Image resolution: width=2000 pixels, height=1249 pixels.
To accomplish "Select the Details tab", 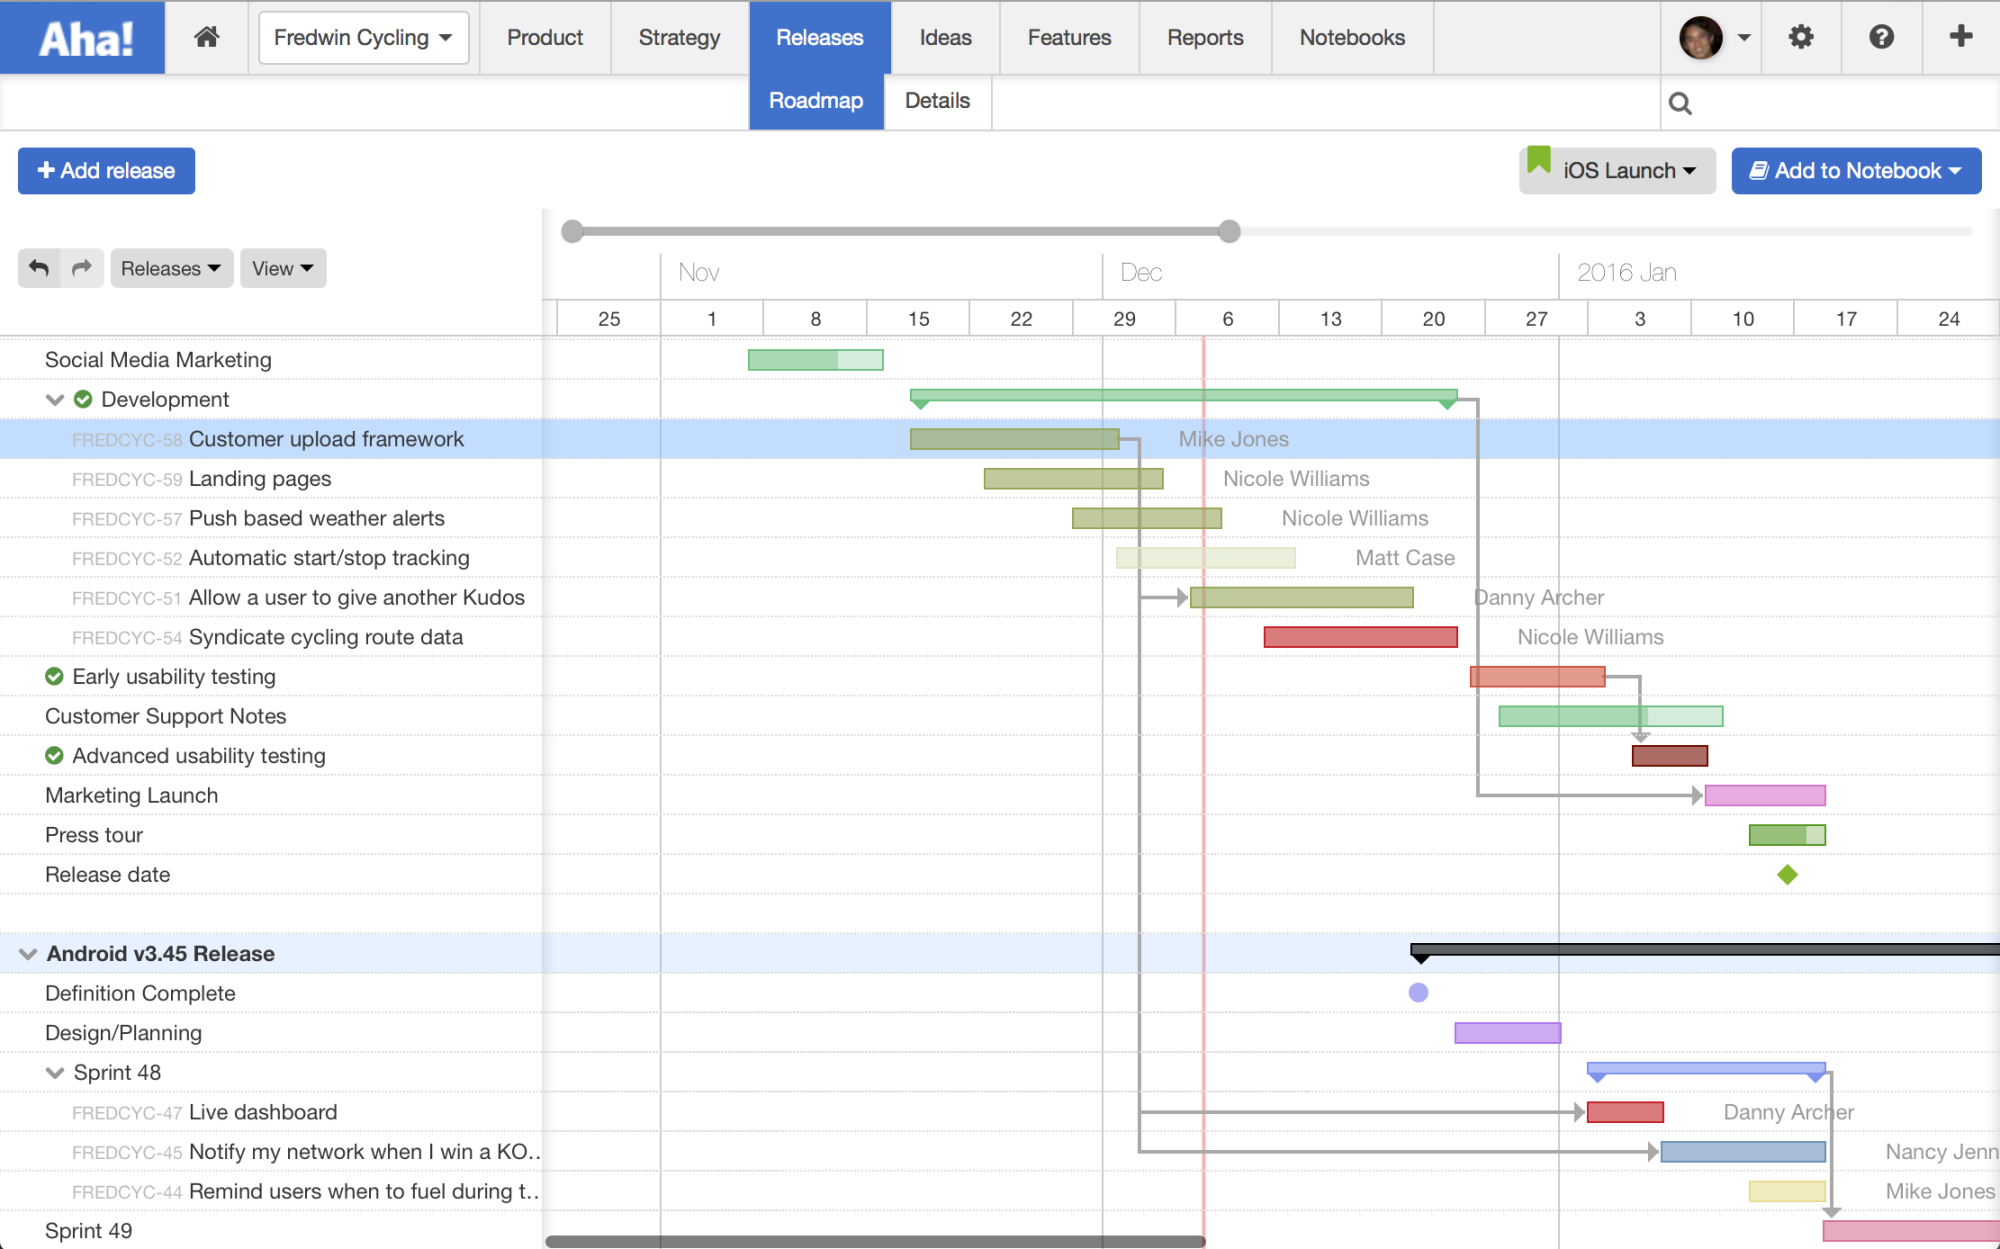I will [937, 101].
